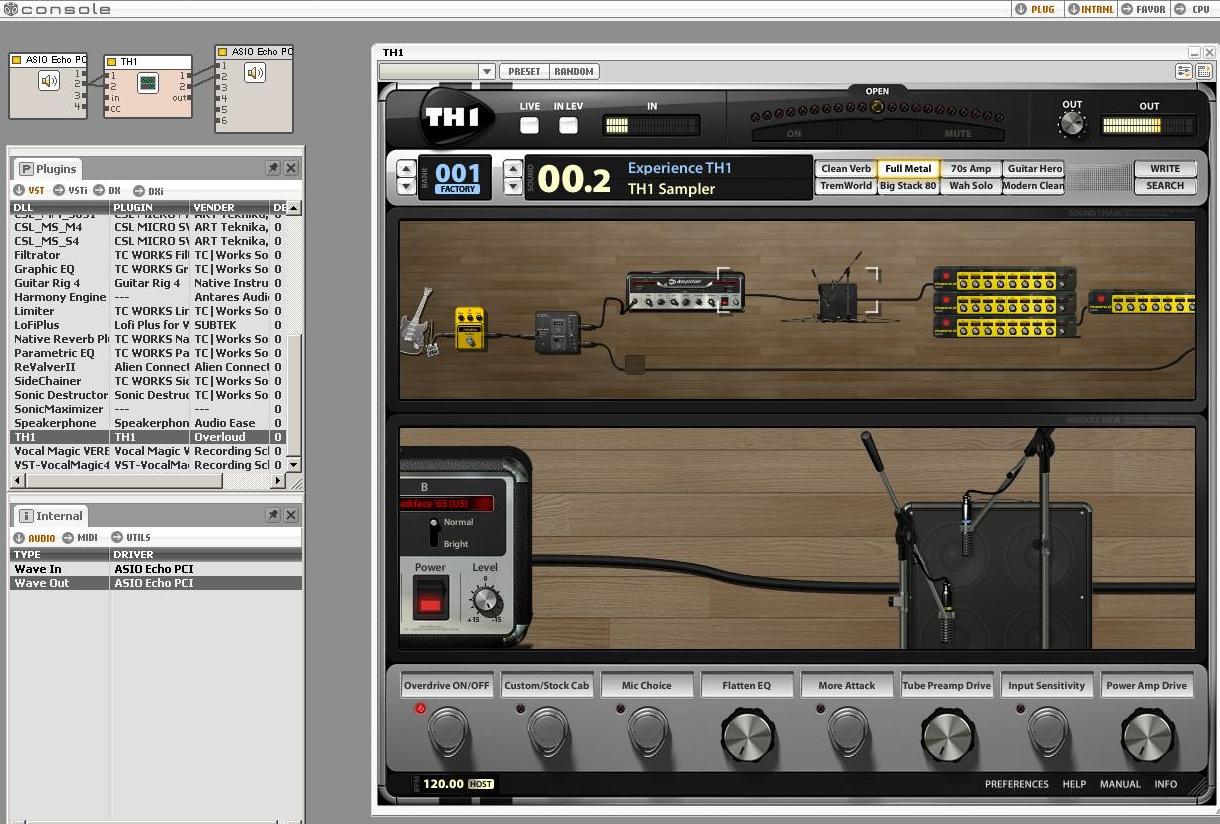Select the yellow overdrive pedal in the sound chain
1220x824 pixels.
[x=470, y=328]
